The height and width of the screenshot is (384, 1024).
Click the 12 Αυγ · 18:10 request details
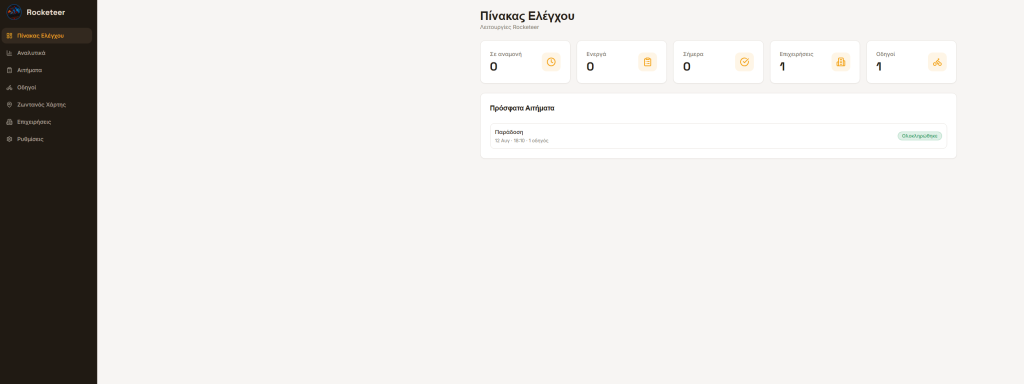click(x=521, y=140)
